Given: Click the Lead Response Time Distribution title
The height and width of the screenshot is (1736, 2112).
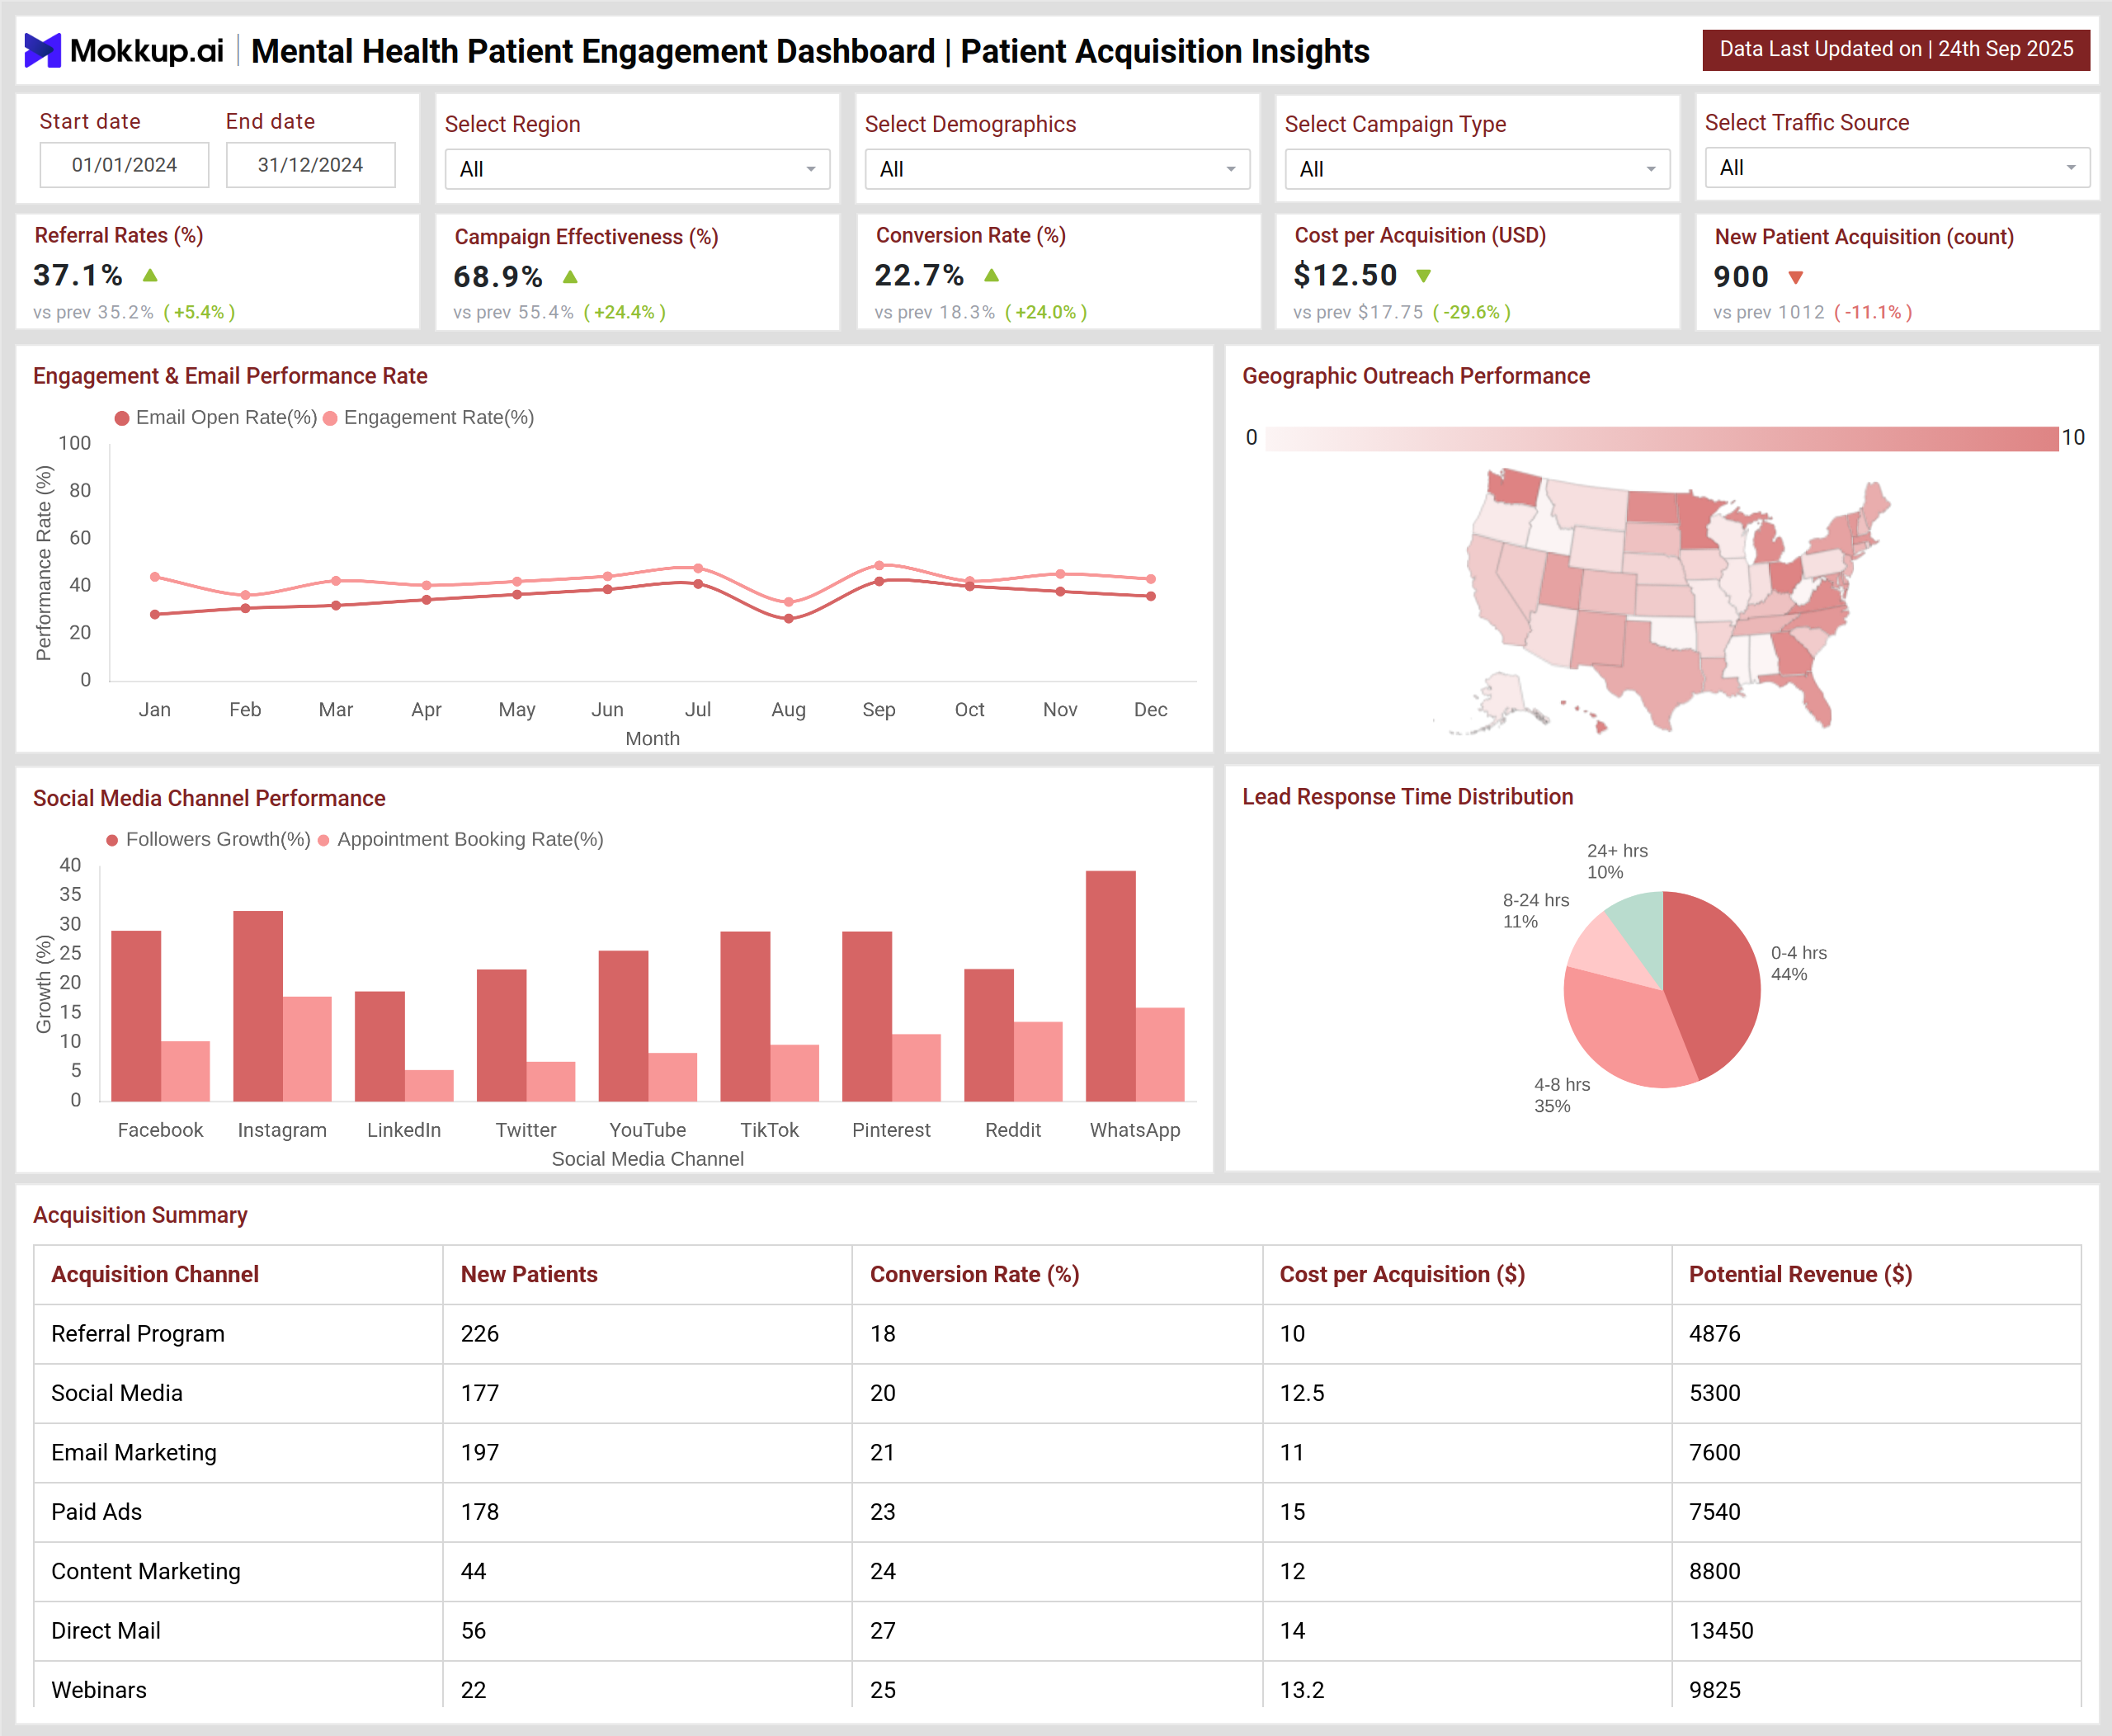Looking at the screenshot, I should click(x=1408, y=797).
